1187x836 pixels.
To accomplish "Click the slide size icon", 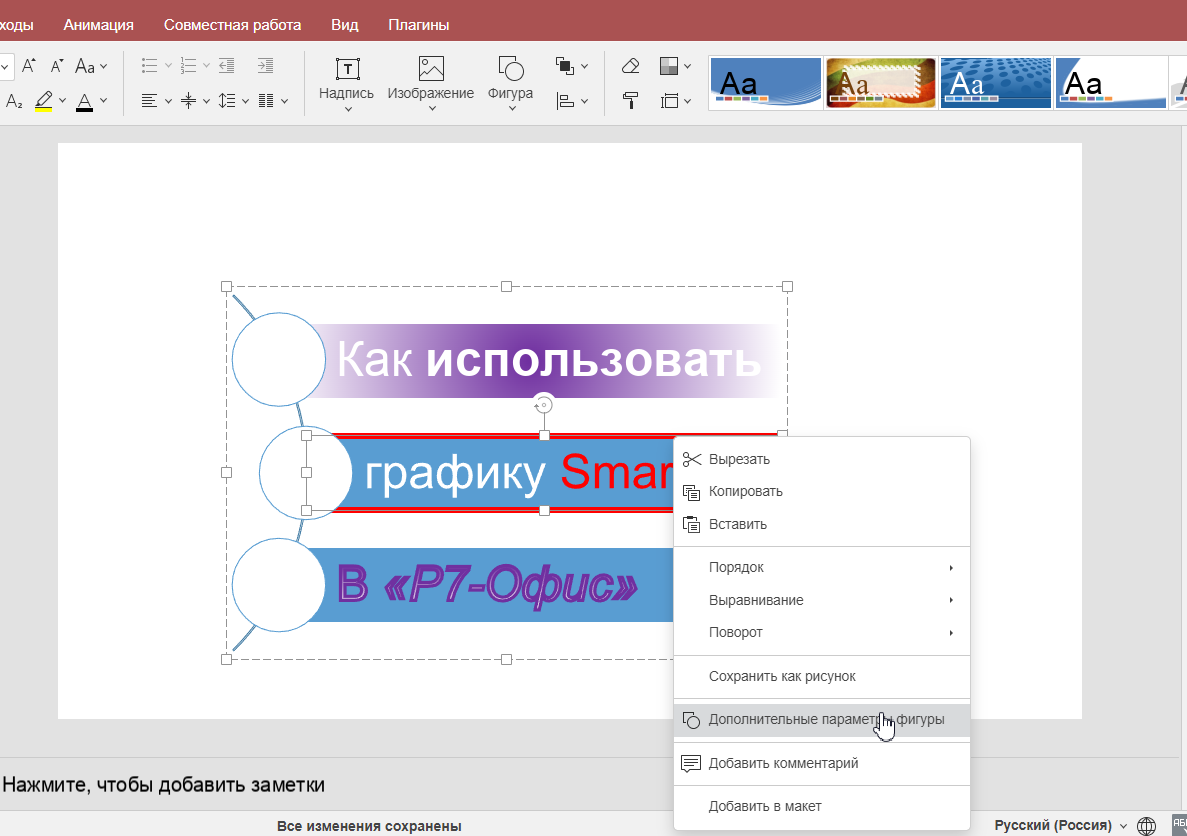I will pyautogui.click(x=669, y=101).
